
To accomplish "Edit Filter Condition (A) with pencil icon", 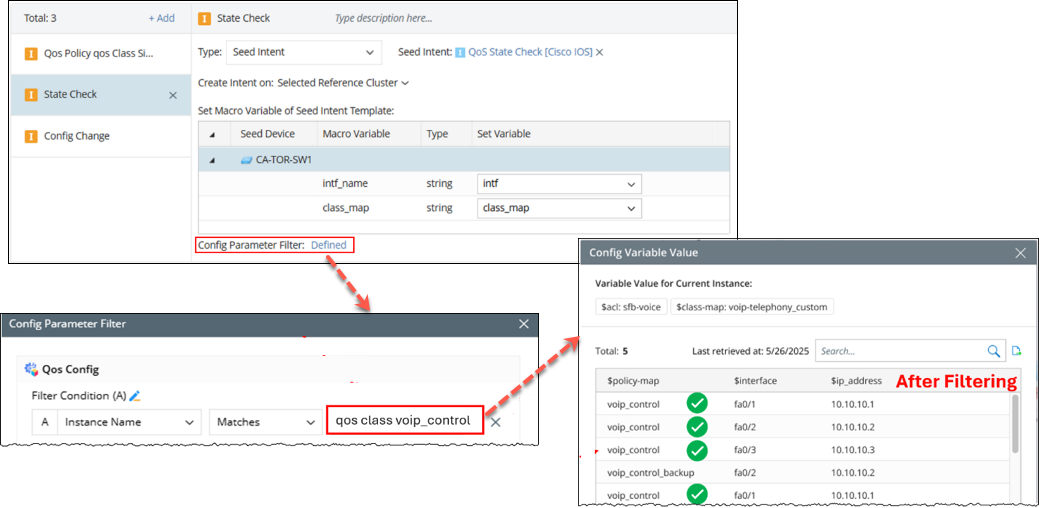I will pyautogui.click(x=135, y=396).
